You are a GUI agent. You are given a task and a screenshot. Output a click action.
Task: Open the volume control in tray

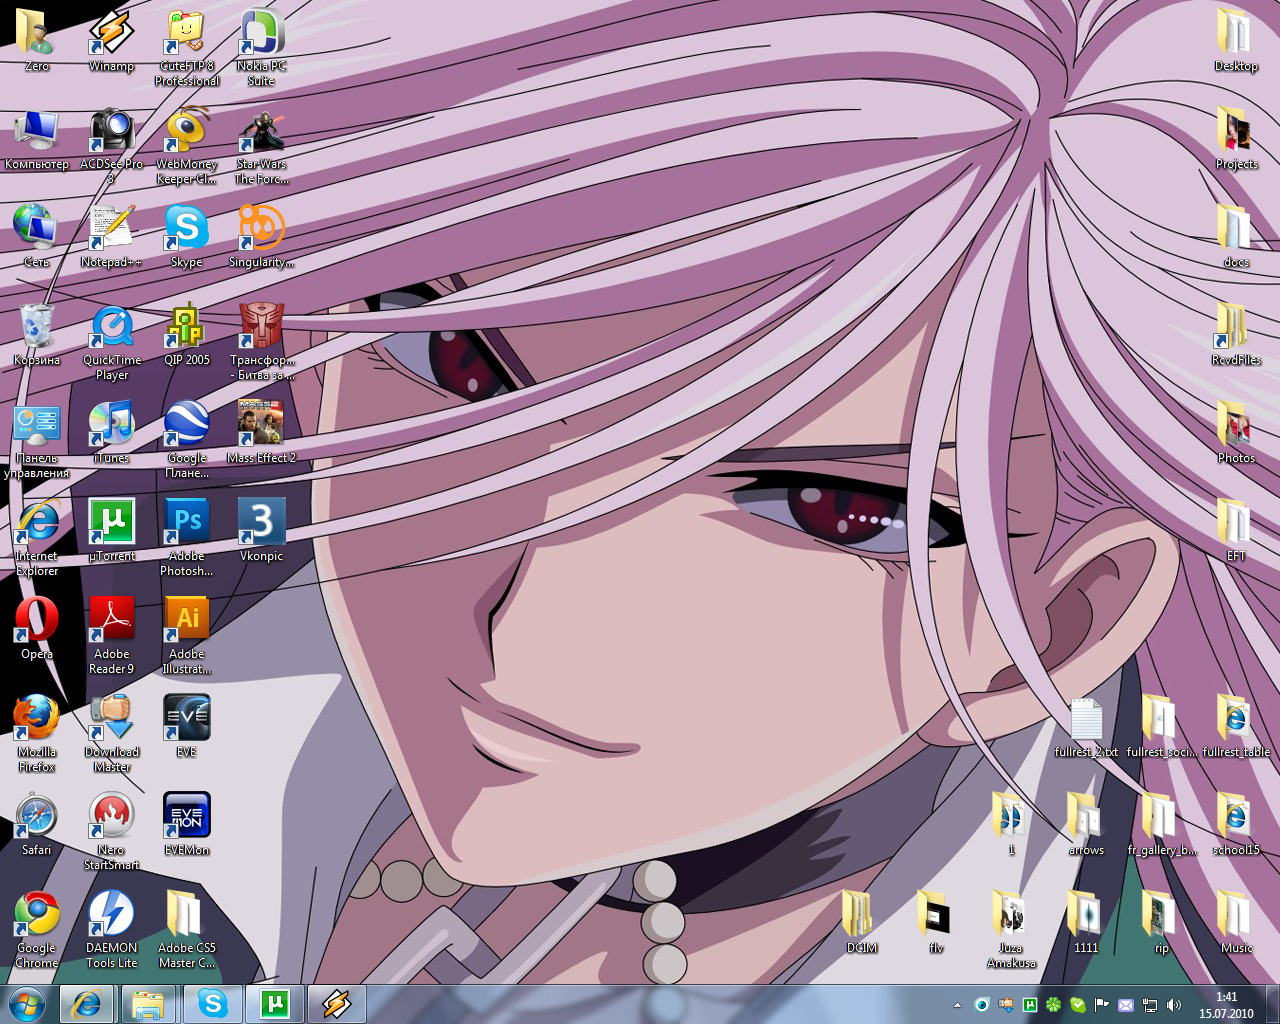tap(1174, 1005)
